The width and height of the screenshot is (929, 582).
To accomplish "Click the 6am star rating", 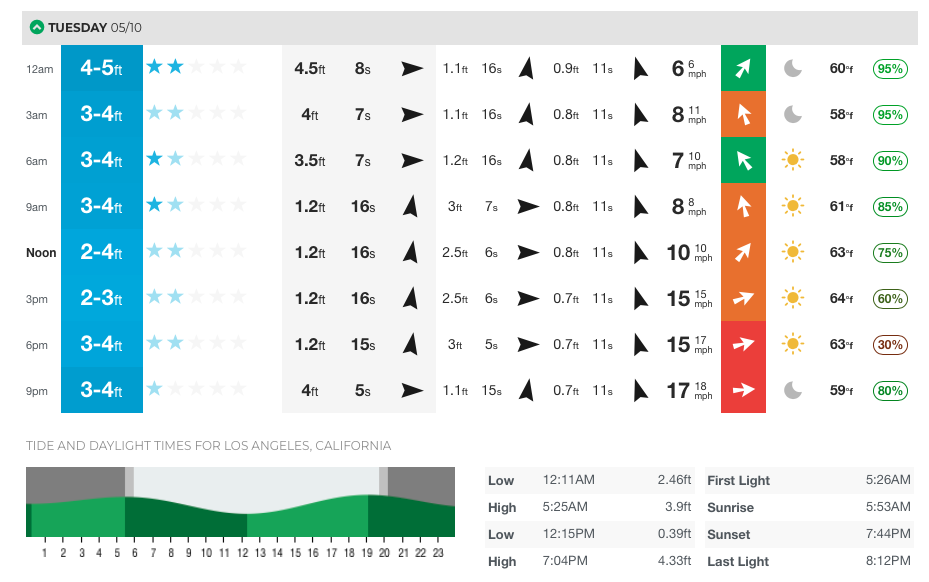I will pyautogui.click(x=196, y=160).
